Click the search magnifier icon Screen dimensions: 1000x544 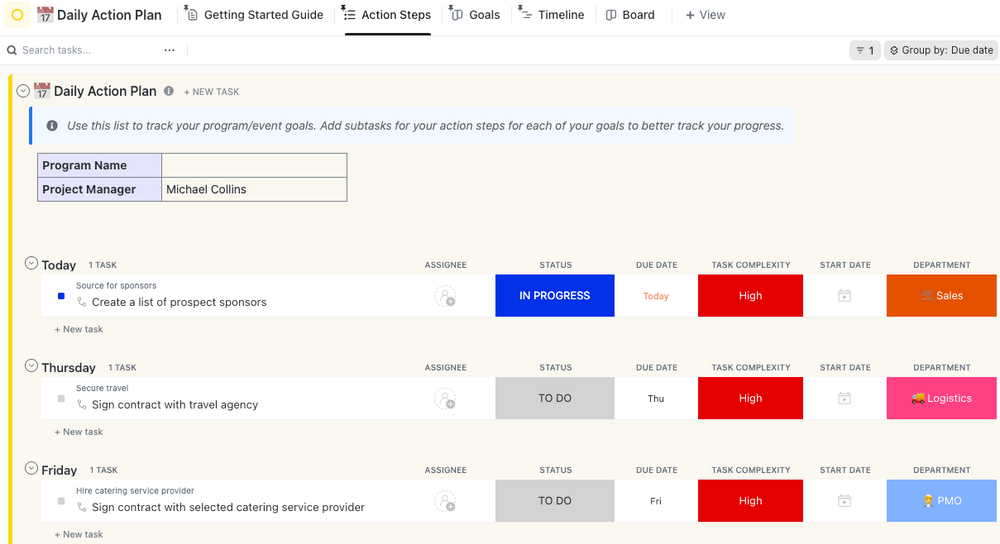(12, 50)
